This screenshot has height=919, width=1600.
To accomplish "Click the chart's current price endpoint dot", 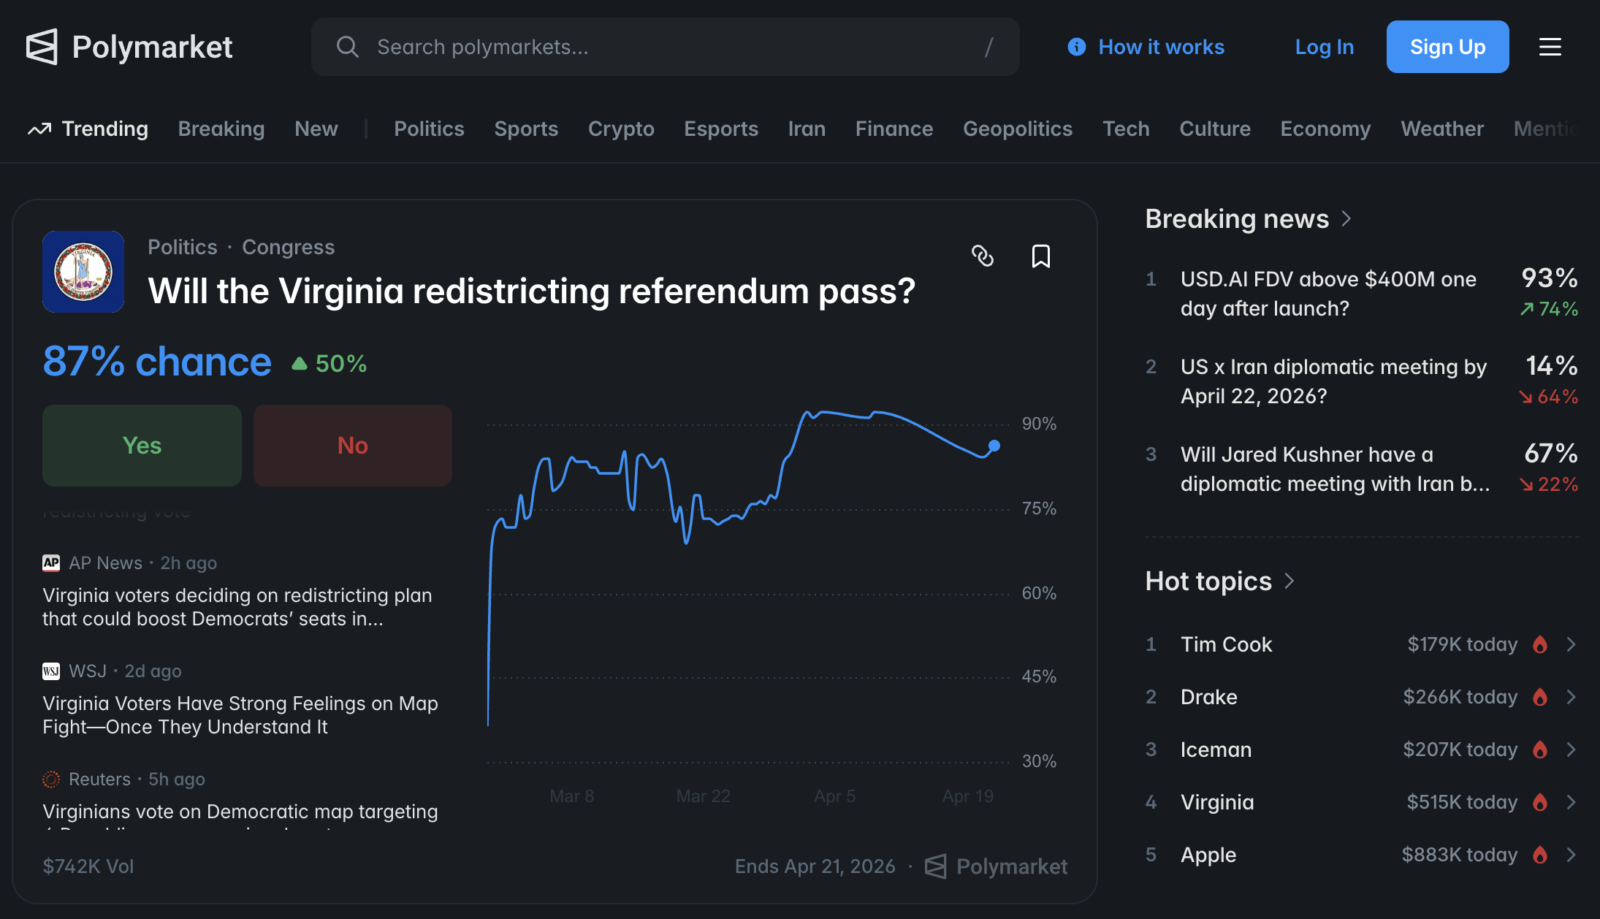I will (994, 446).
